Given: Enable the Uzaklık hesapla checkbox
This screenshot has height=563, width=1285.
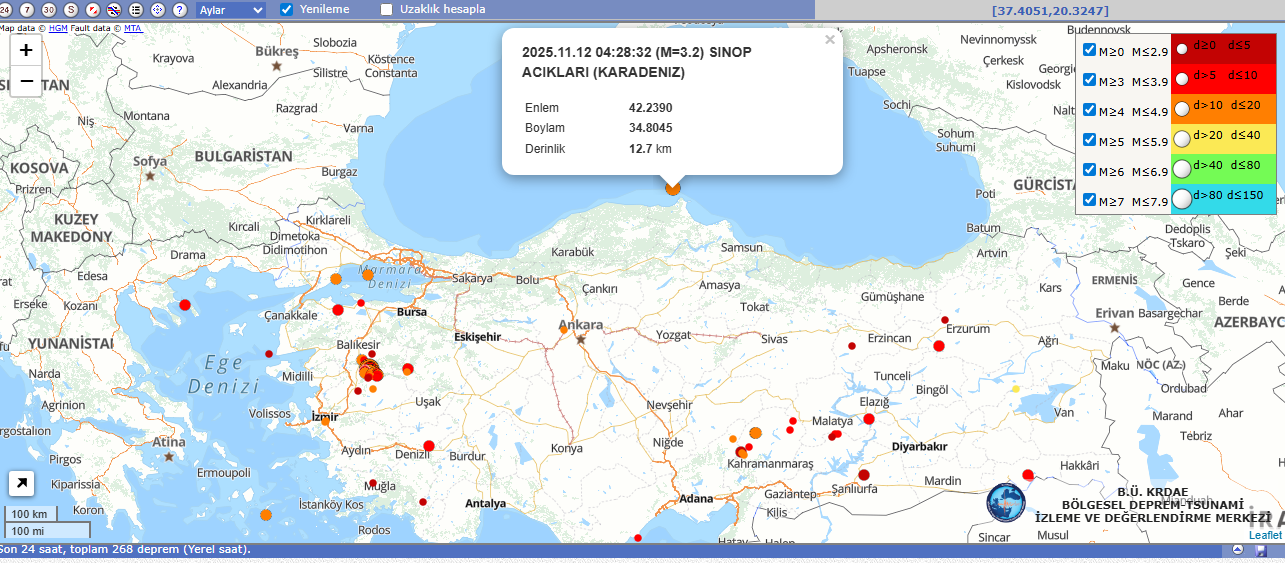Looking at the screenshot, I should (x=387, y=9).
